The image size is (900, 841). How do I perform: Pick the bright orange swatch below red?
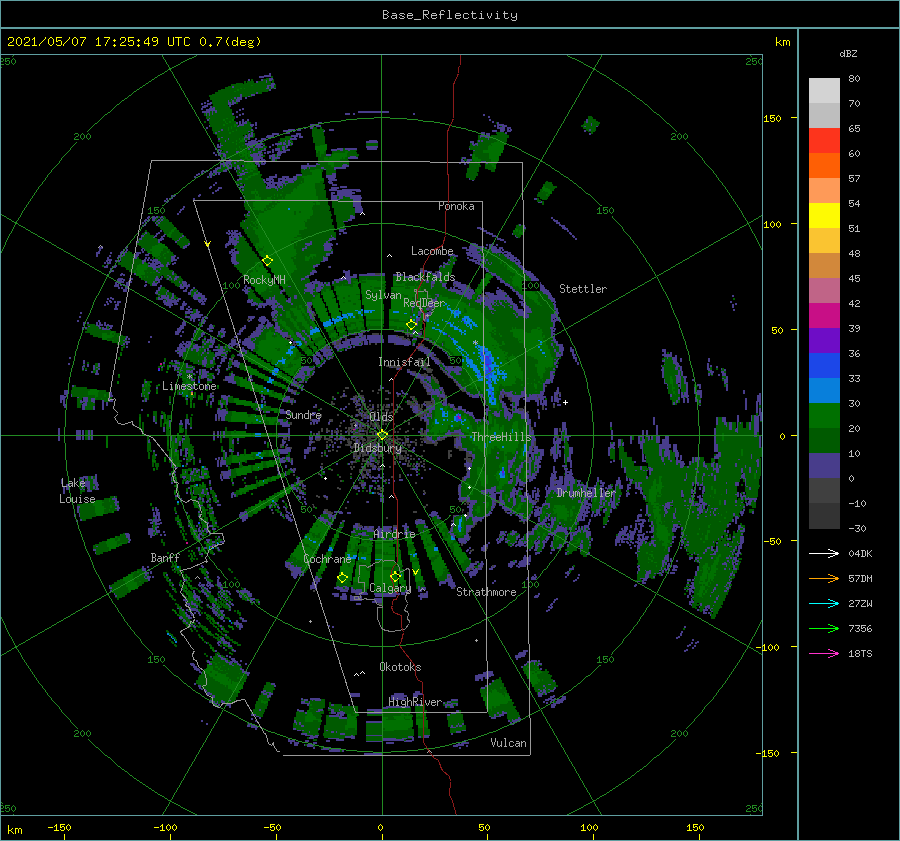pyautogui.click(x=824, y=166)
